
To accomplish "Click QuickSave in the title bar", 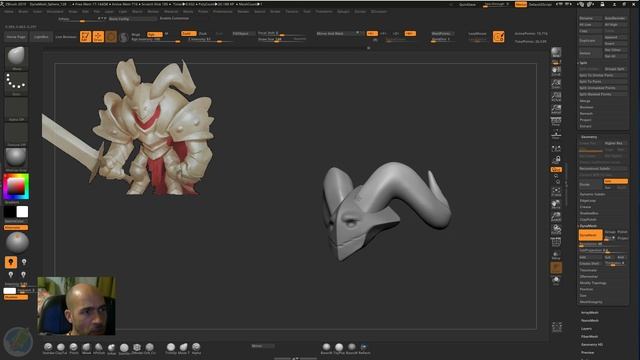I will [x=467, y=4].
